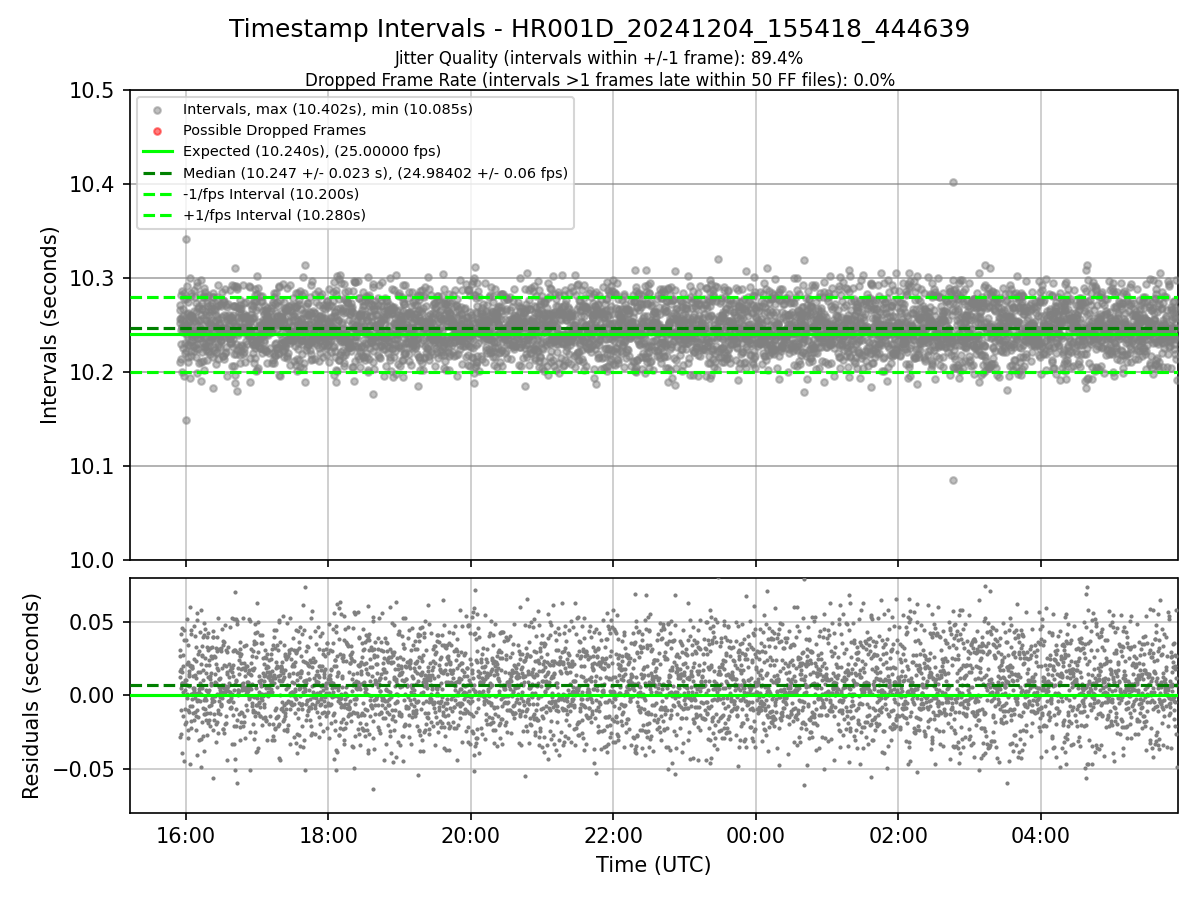Click the 'Residuals (seconds)' y-axis label
The width and height of the screenshot is (1200, 900).
(x=31, y=696)
